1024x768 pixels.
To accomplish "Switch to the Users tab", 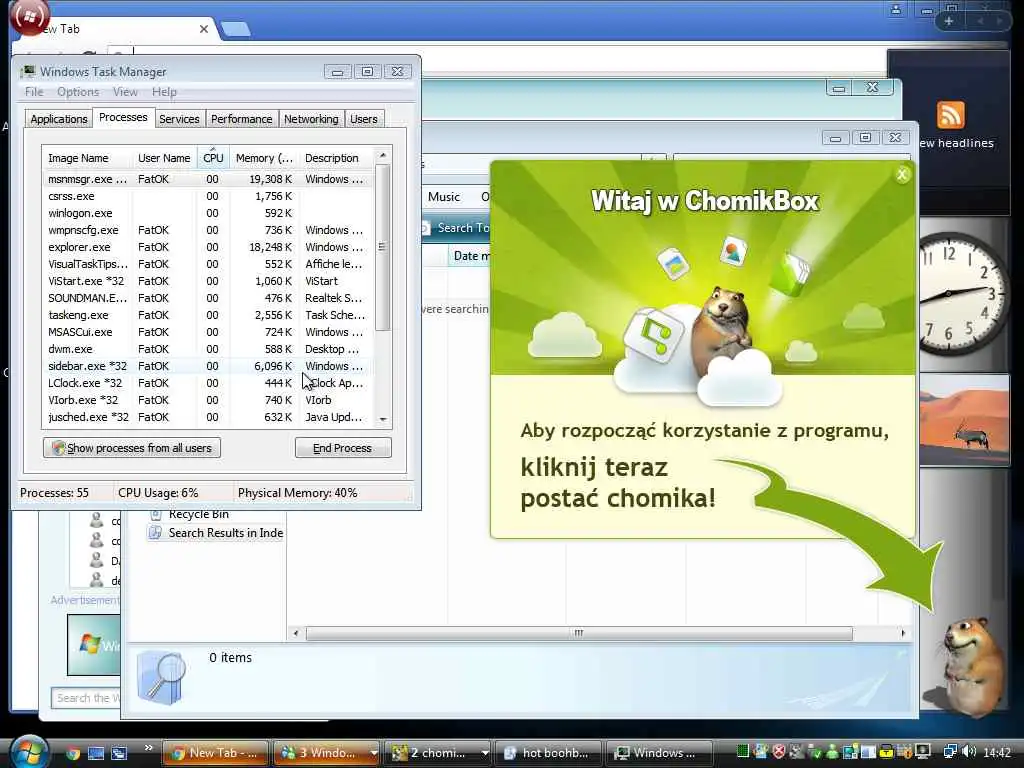I will 364,119.
